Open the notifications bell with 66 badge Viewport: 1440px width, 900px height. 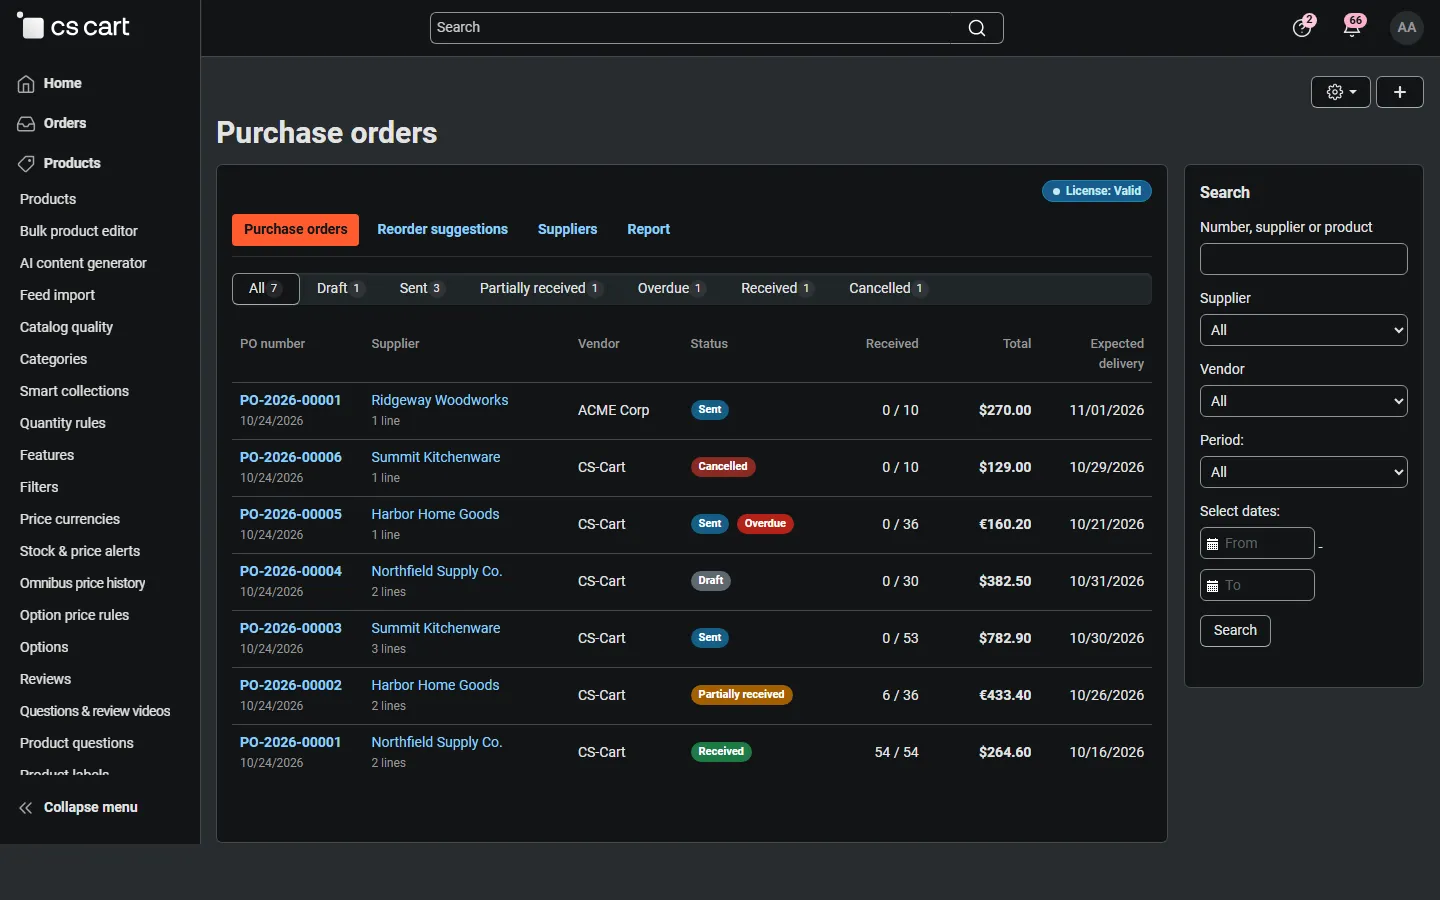coord(1353,27)
